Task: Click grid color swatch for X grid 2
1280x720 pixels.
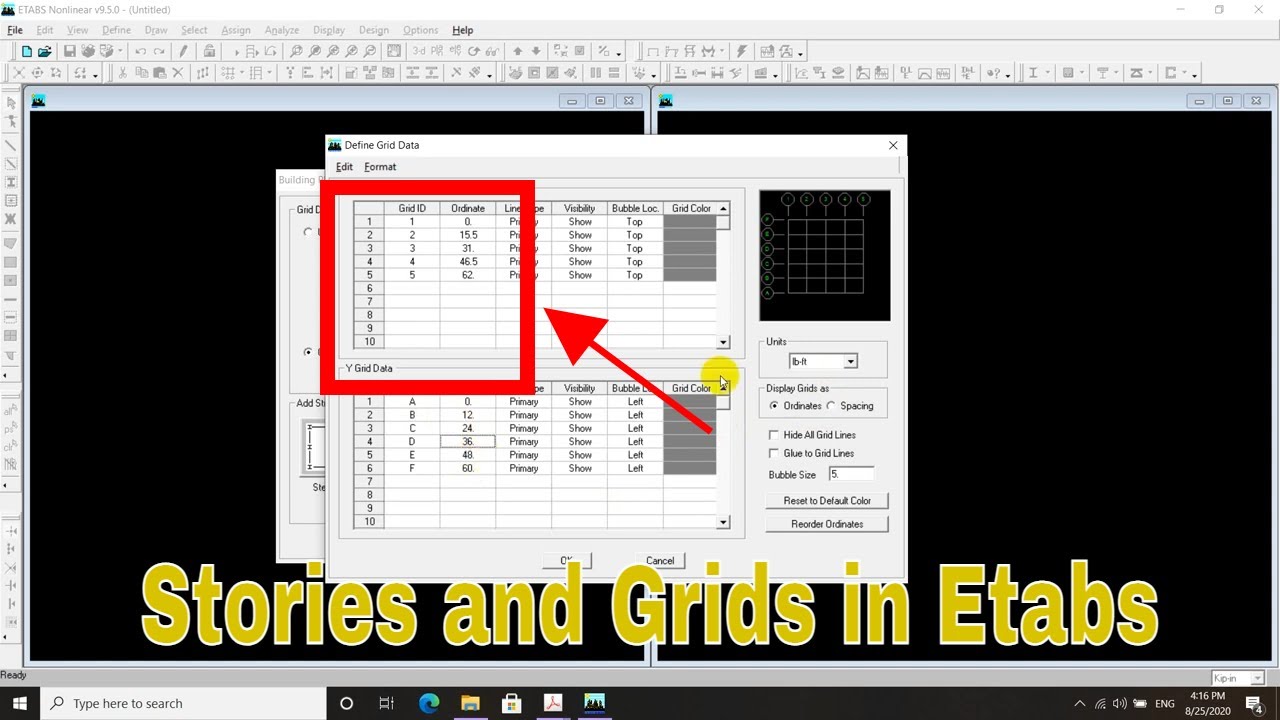Action: [x=690, y=235]
